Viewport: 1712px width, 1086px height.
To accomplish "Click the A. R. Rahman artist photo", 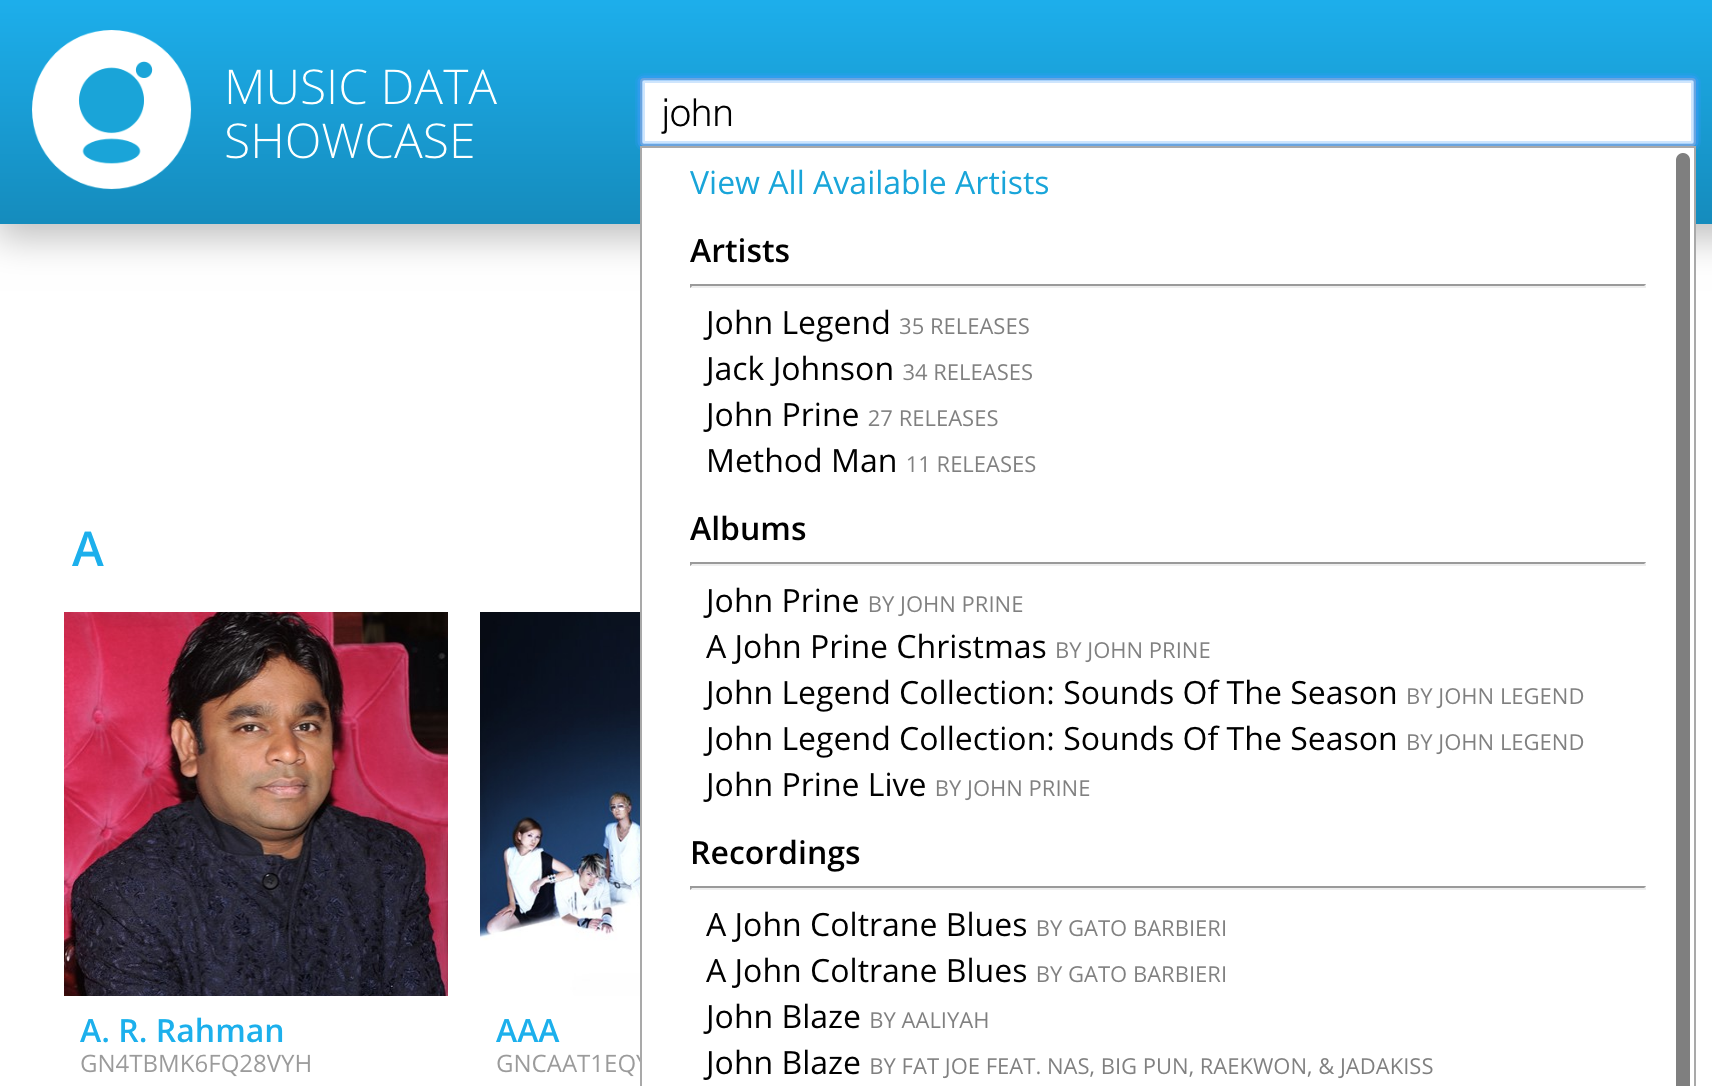I will tap(256, 803).
